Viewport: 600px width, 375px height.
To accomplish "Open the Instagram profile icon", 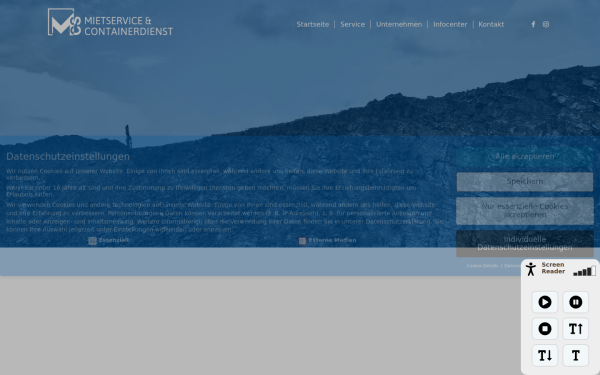I will [546, 24].
